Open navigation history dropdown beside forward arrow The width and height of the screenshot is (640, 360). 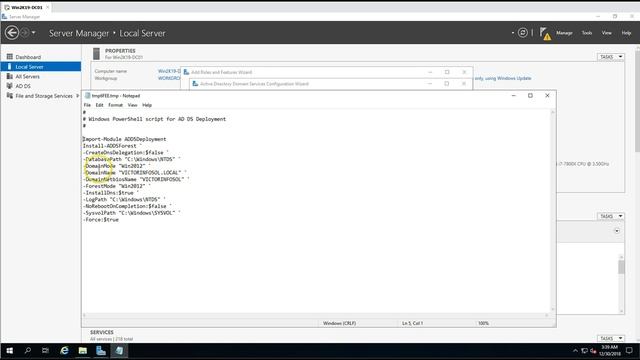tap(33, 33)
